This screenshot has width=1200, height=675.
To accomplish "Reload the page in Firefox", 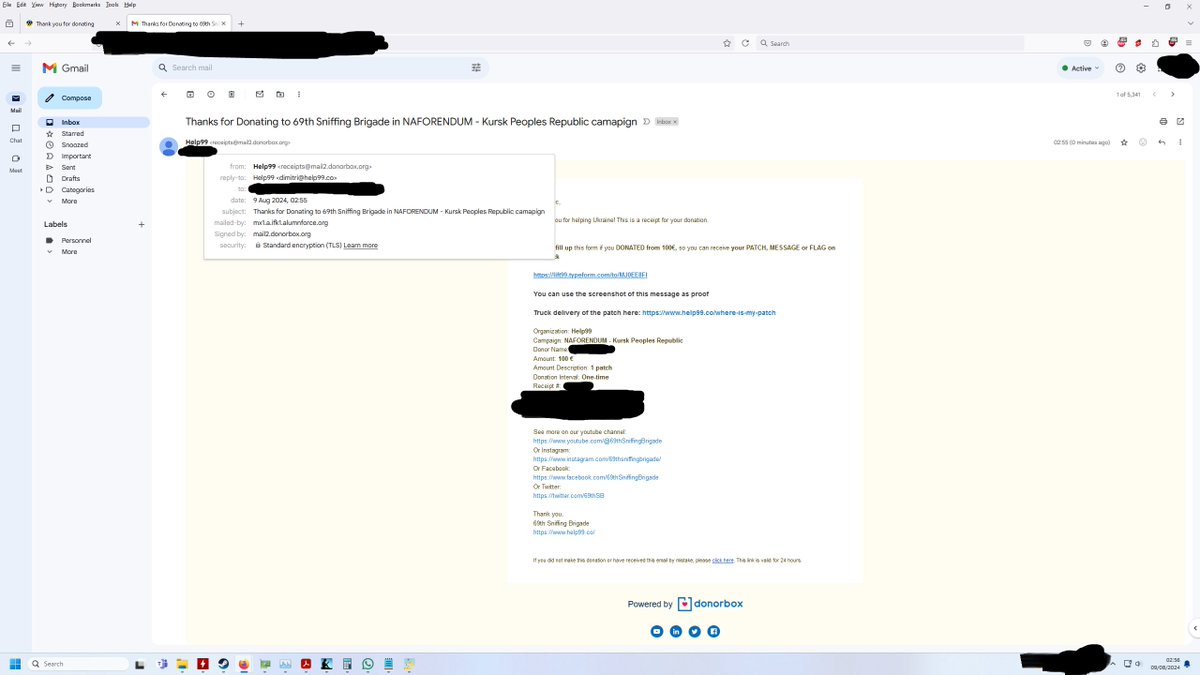I will pyautogui.click(x=745, y=43).
